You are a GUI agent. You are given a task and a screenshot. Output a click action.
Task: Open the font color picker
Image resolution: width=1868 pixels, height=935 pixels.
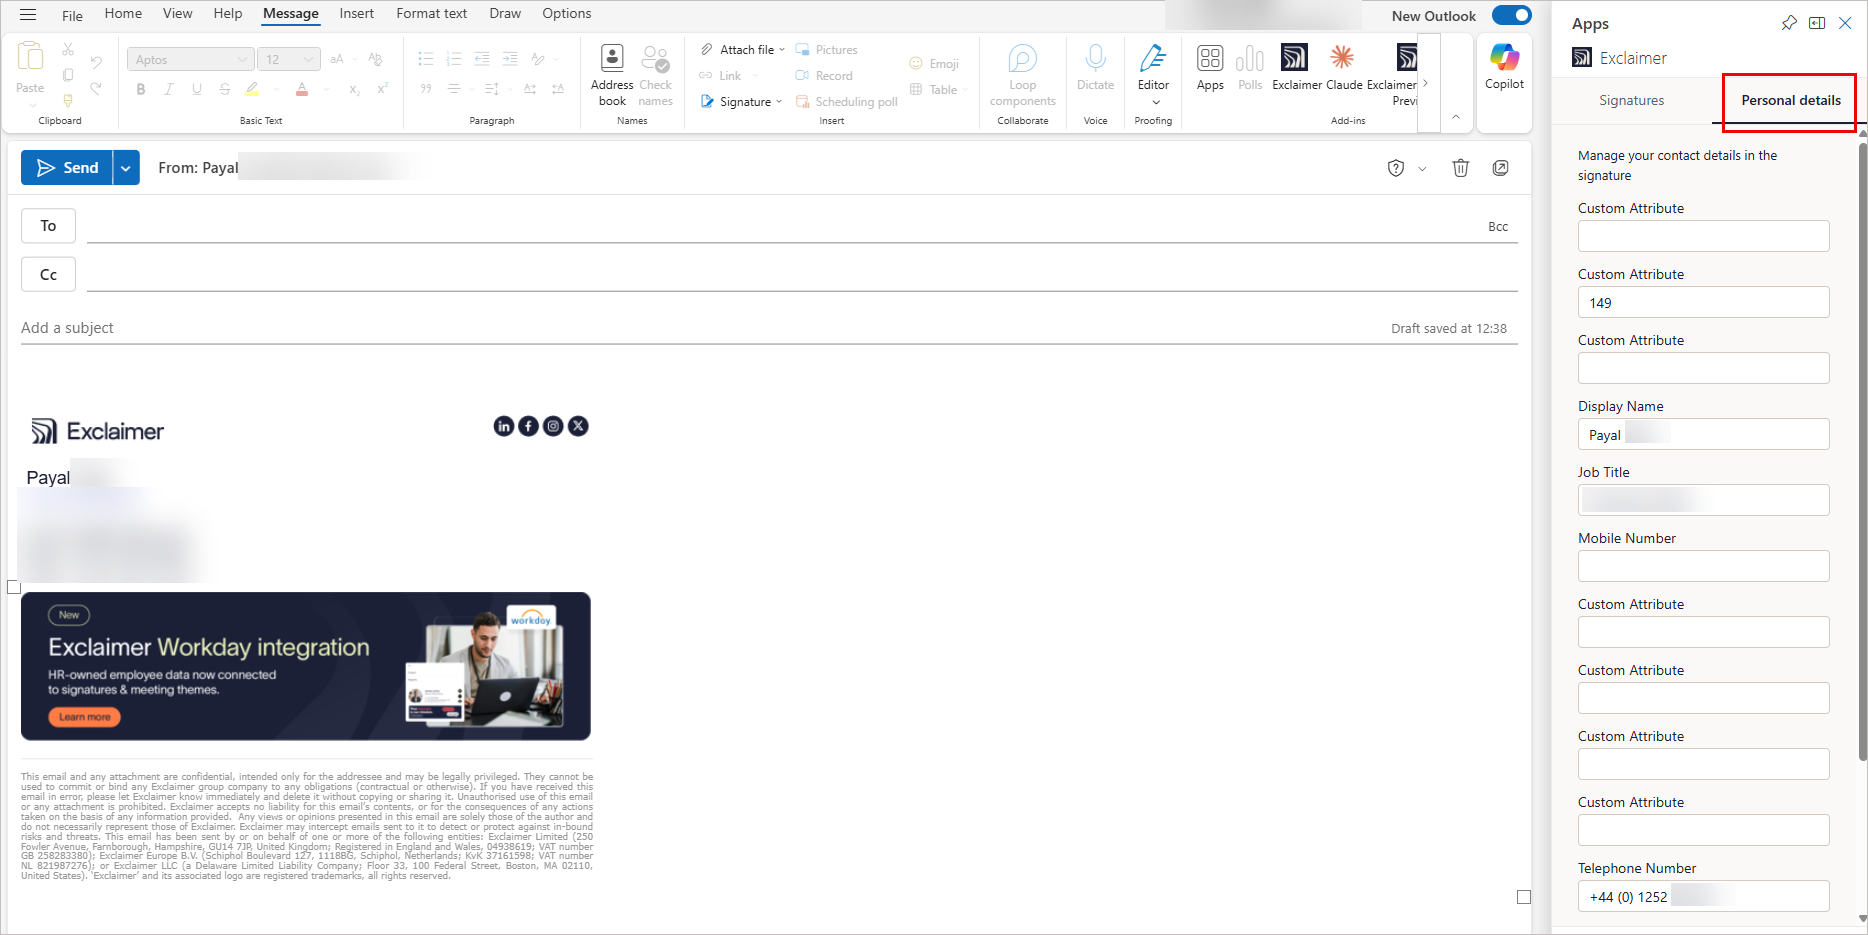click(x=302, y=89)
